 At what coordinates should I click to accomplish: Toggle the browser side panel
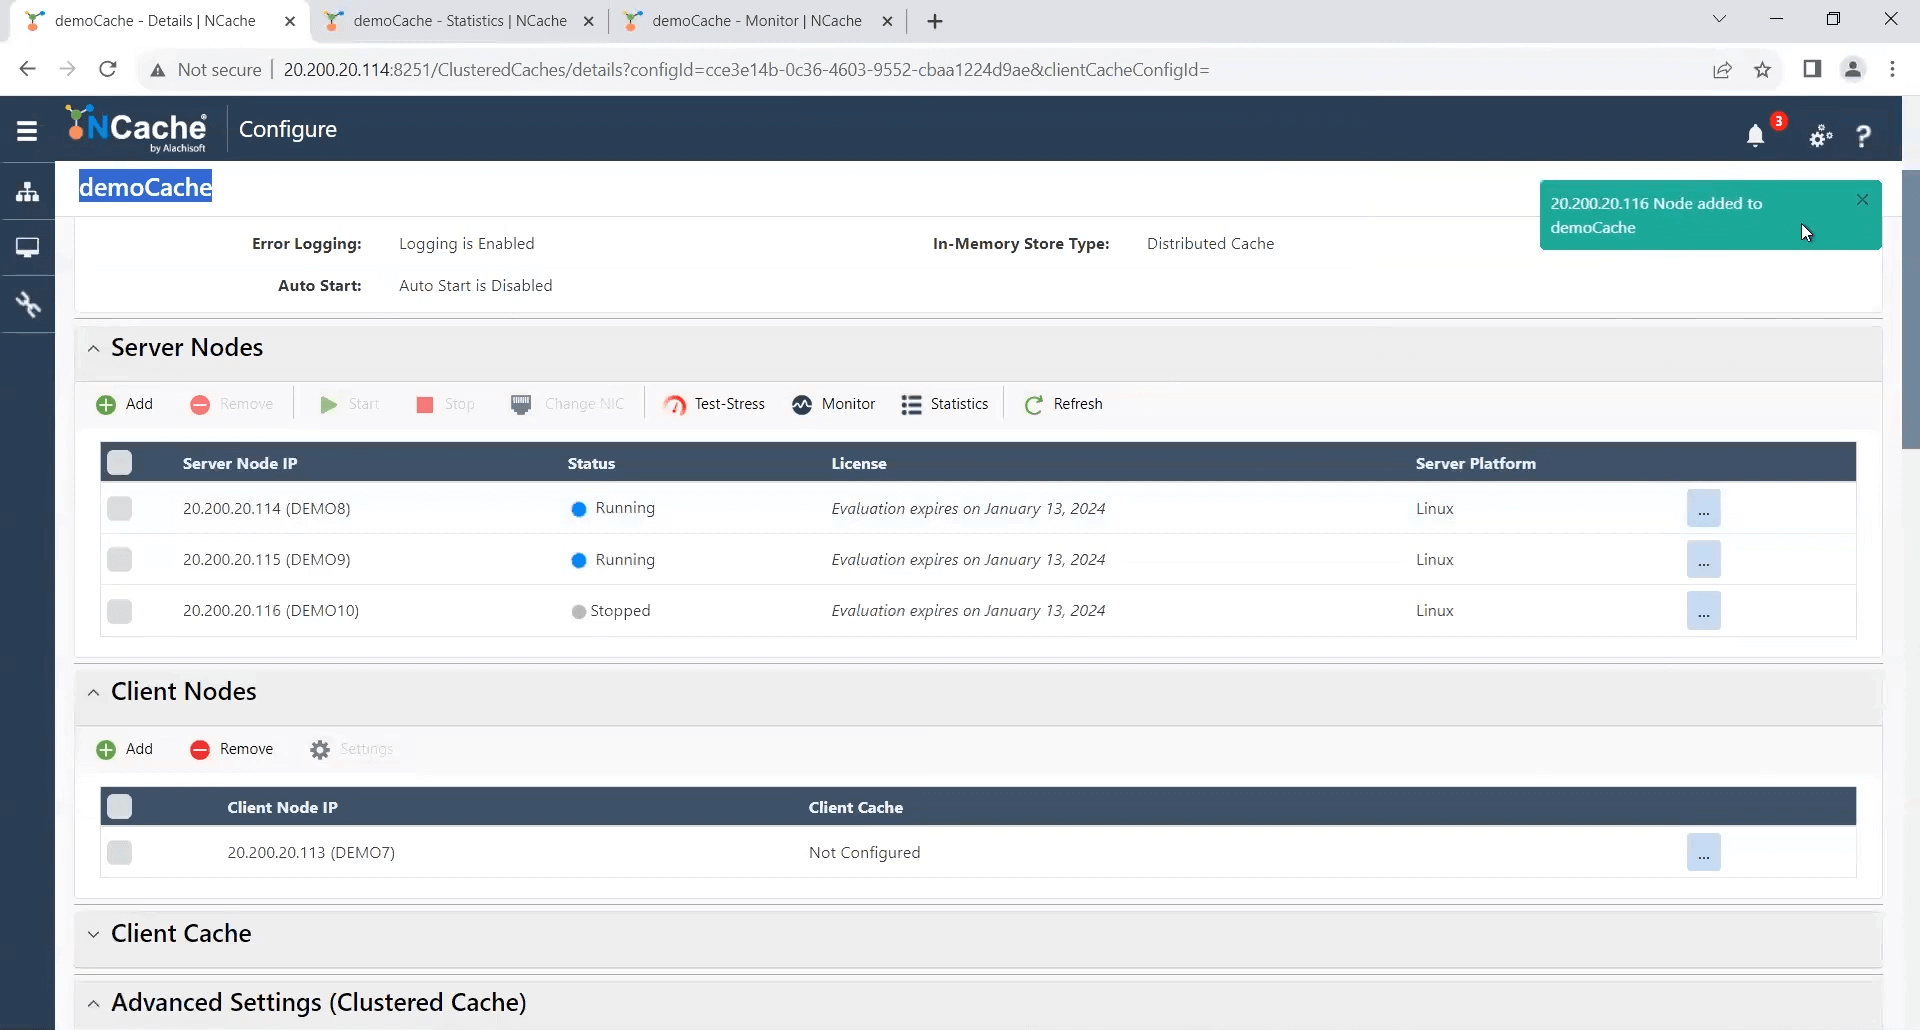(x=1812, y=69)
